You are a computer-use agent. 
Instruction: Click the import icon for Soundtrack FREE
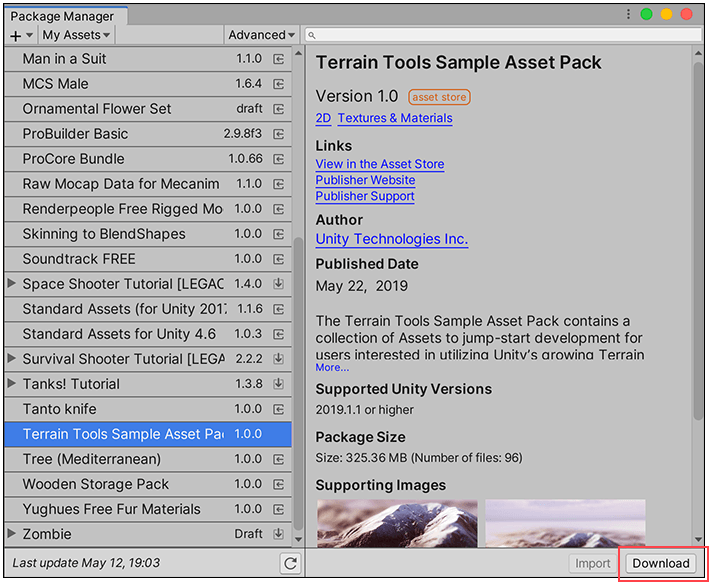278,259
